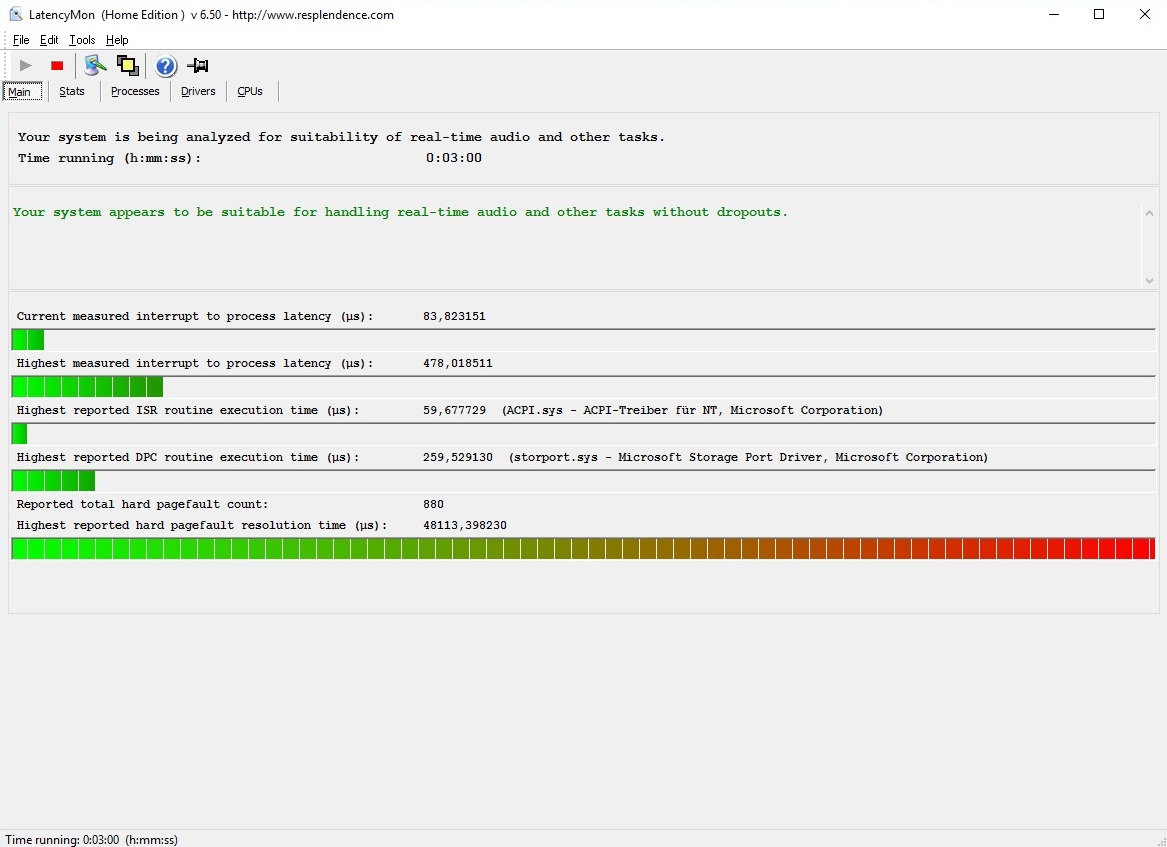The image size is (1167, 847).
Task: Open the Tools menu
Action: point(82,40)
